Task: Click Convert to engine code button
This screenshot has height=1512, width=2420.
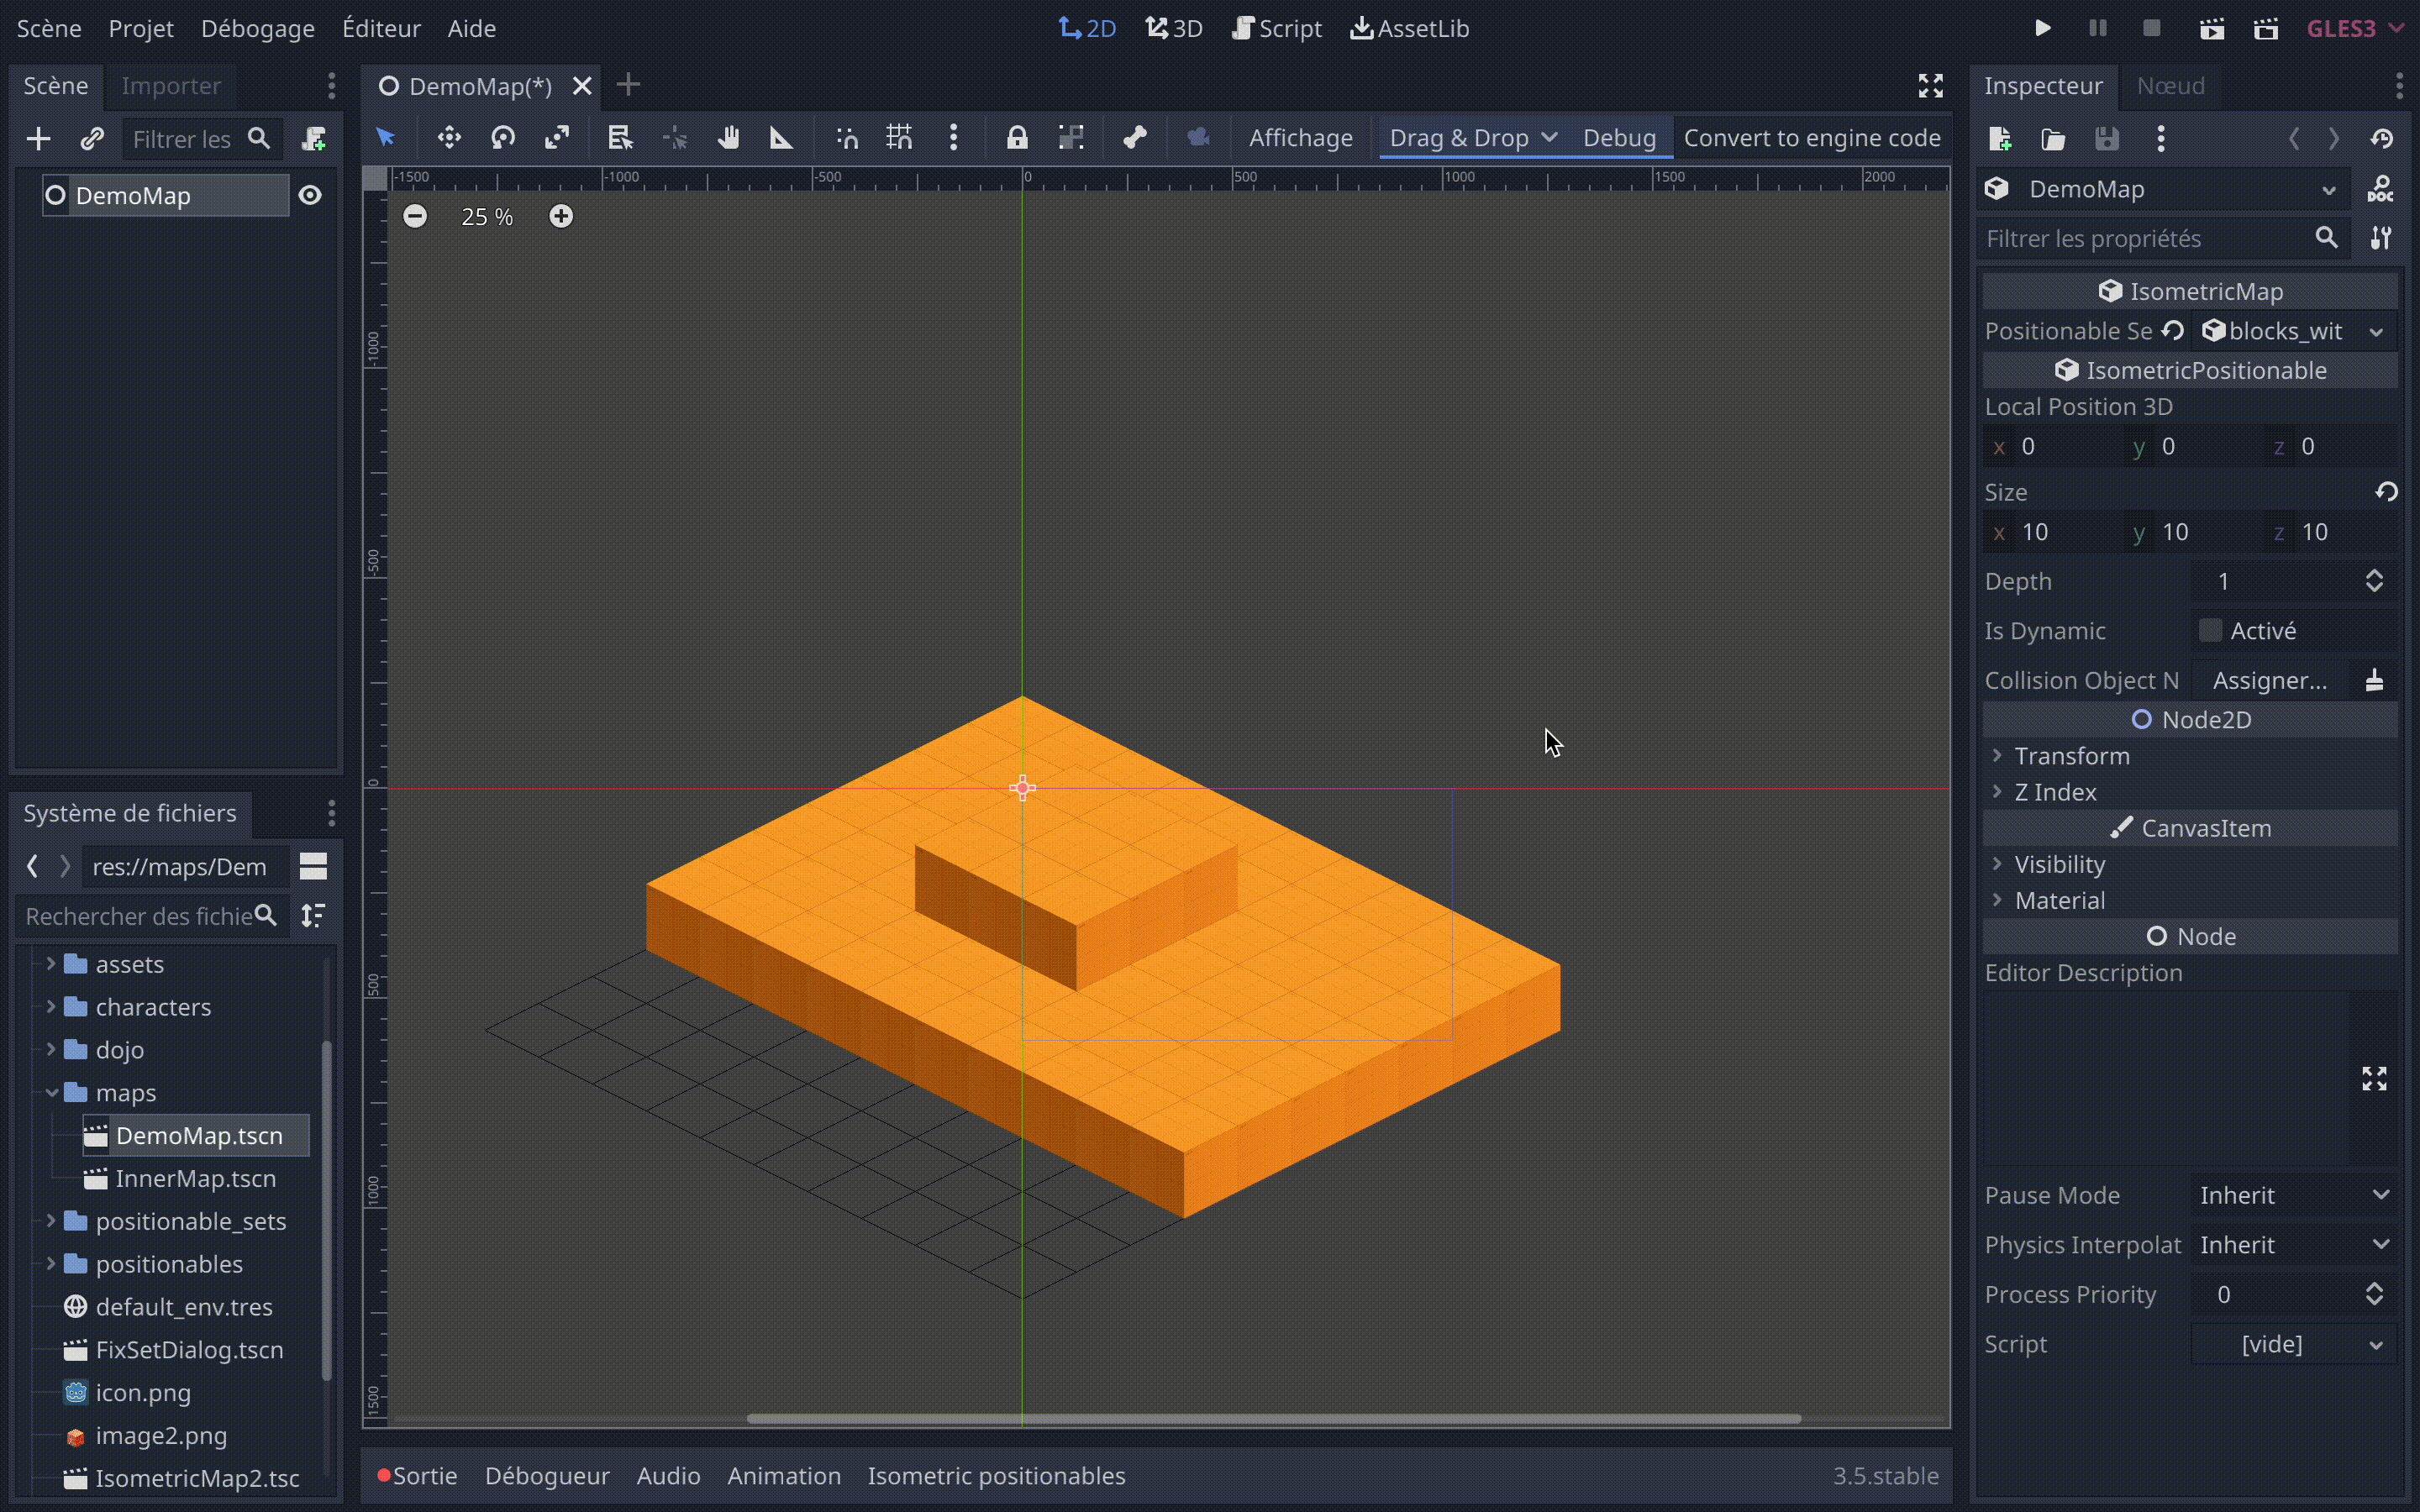Action: click(1812, 138)
